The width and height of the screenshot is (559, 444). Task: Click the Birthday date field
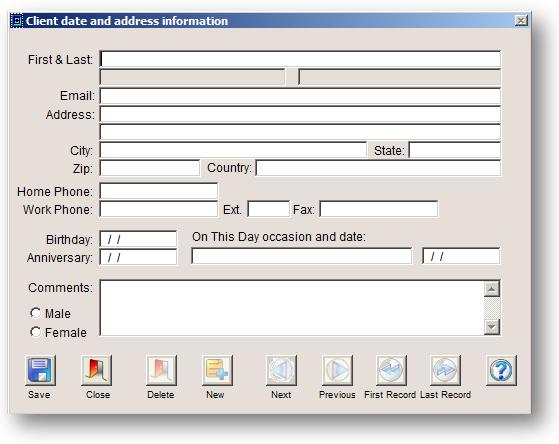138,239
